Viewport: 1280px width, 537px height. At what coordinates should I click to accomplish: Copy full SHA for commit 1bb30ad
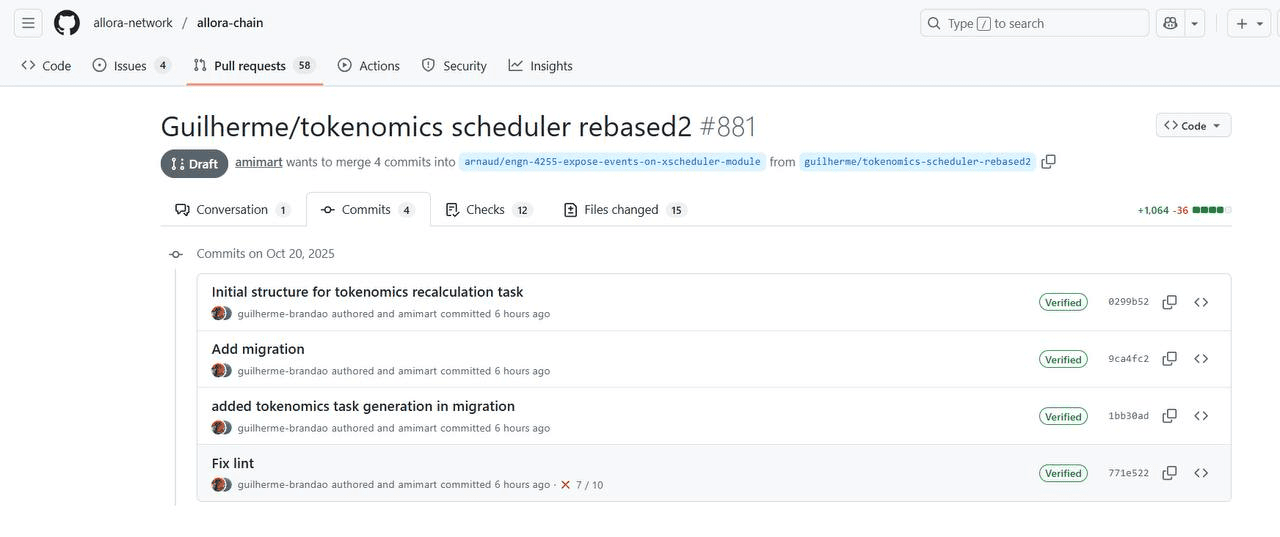pyautogui.click(x=1169, y=416)
